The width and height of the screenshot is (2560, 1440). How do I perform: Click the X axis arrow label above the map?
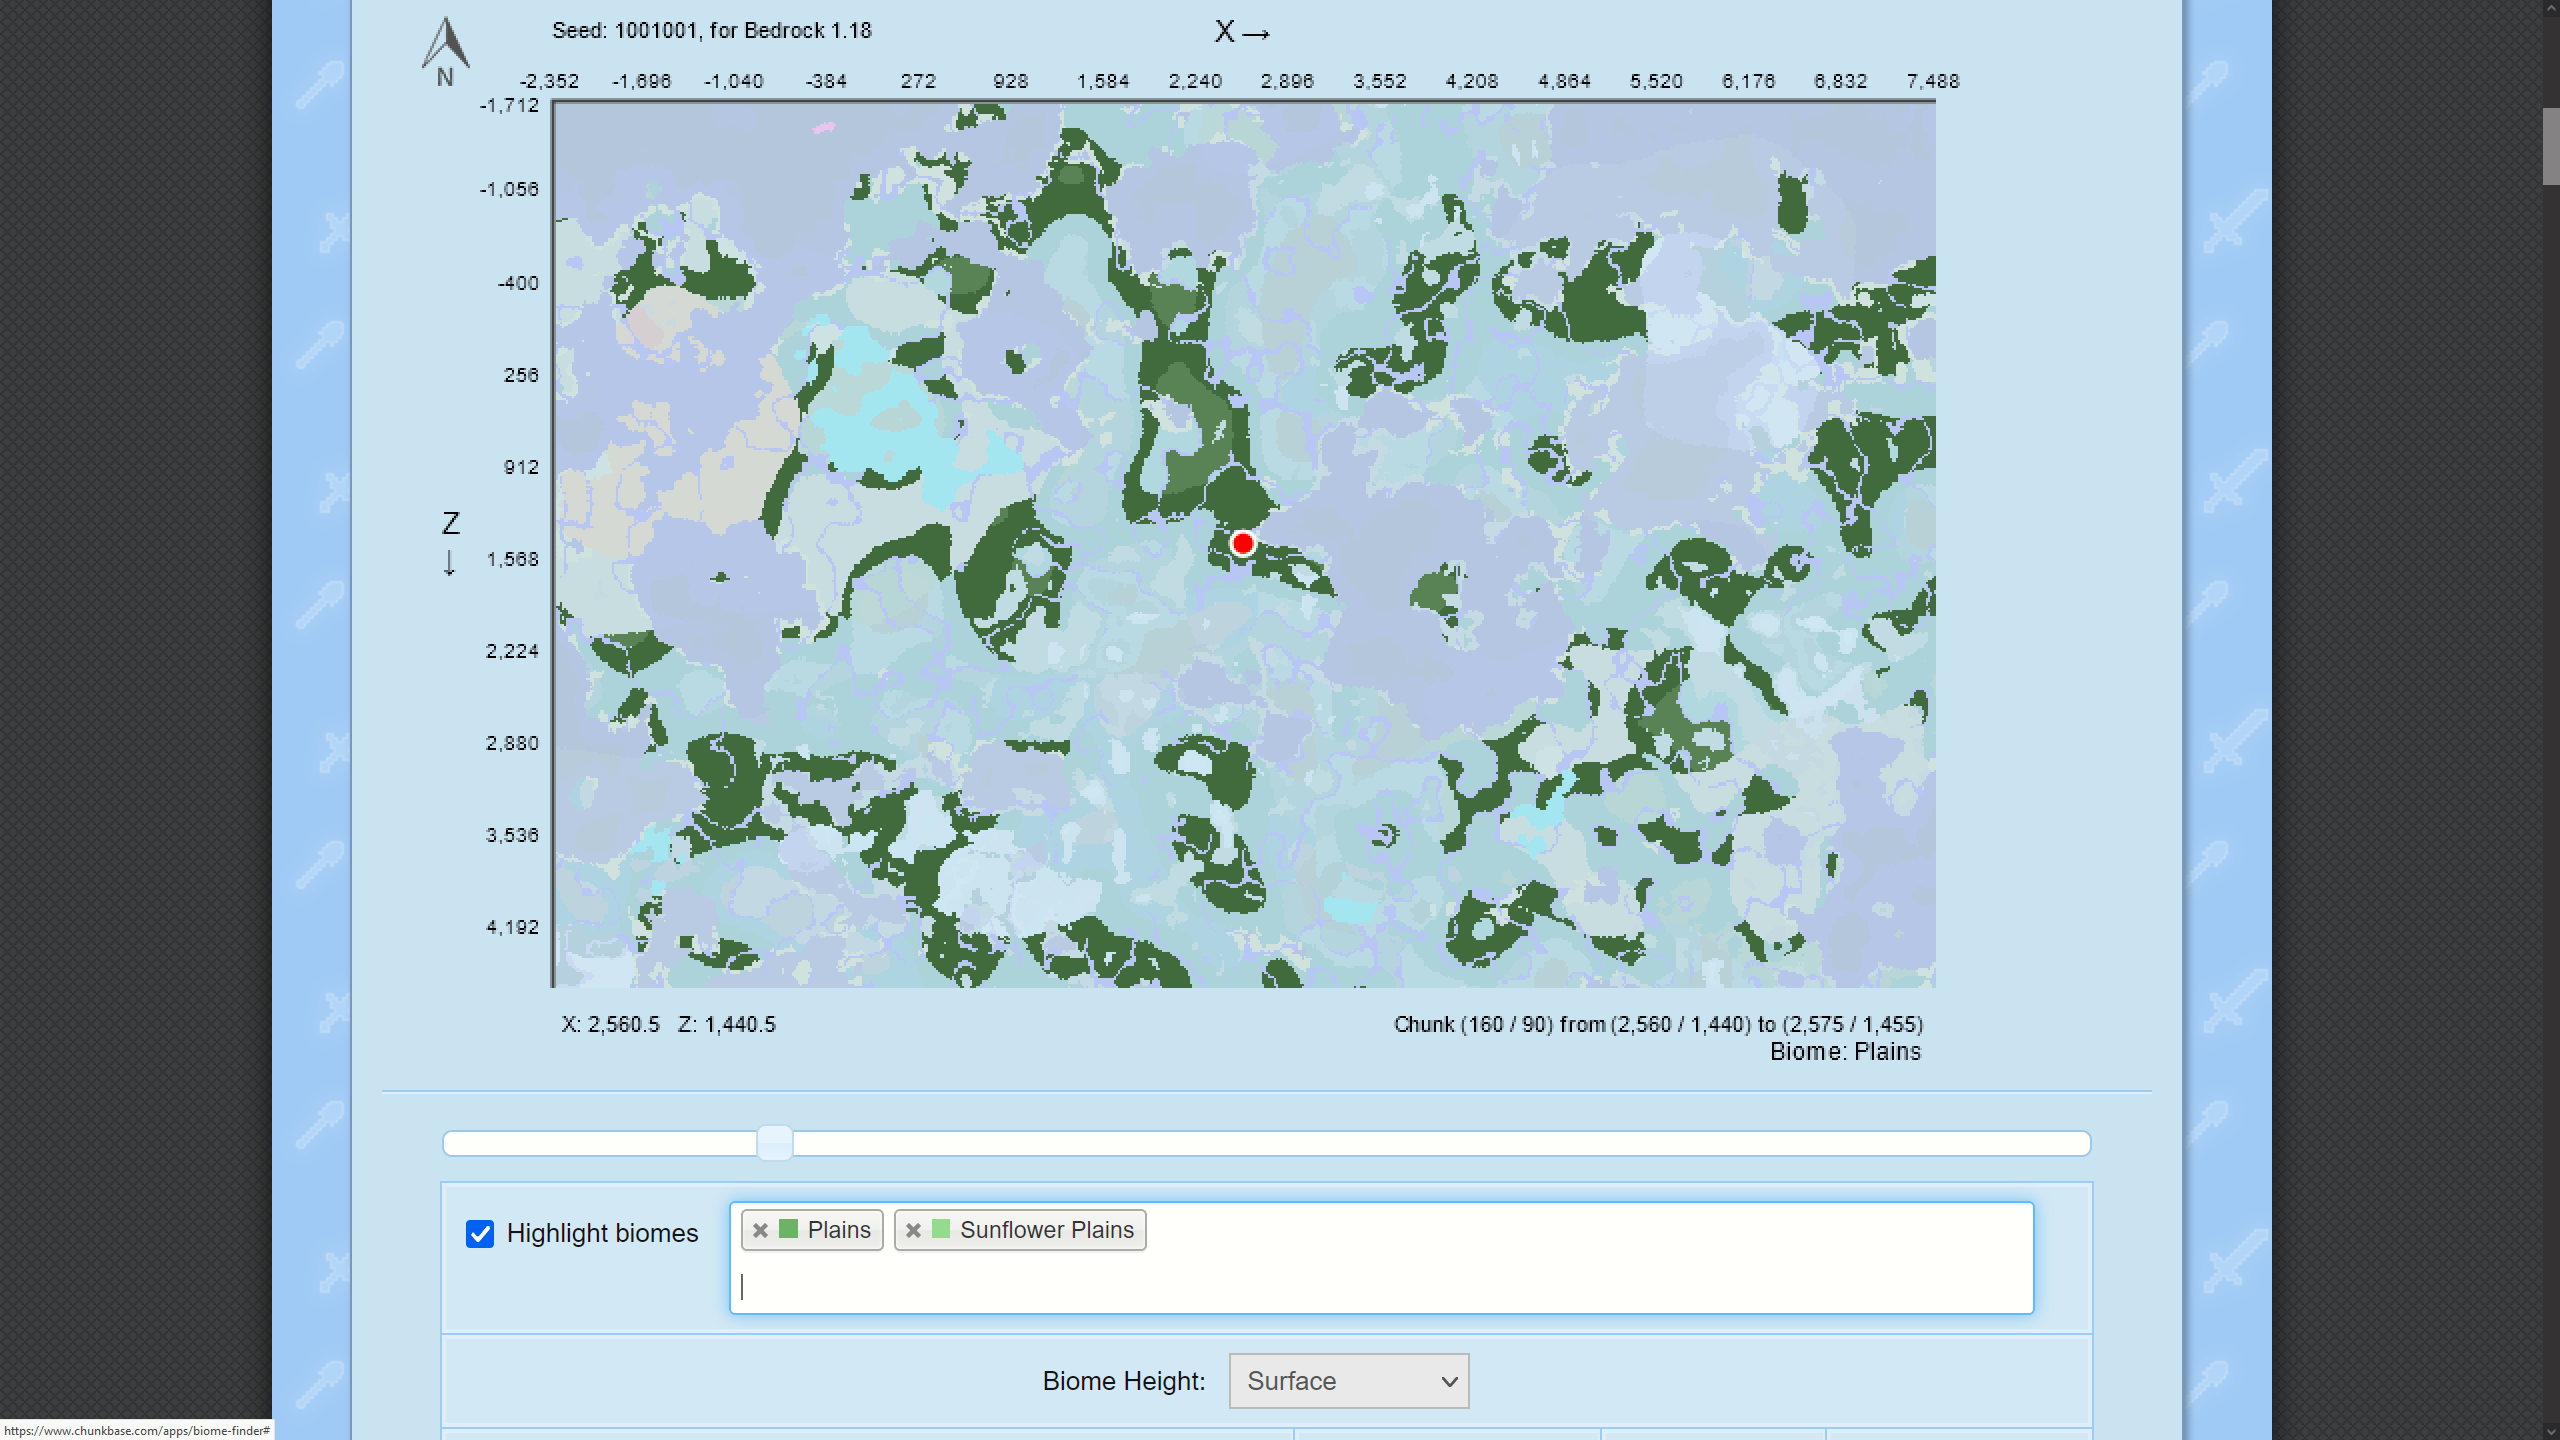point(1242,32)
